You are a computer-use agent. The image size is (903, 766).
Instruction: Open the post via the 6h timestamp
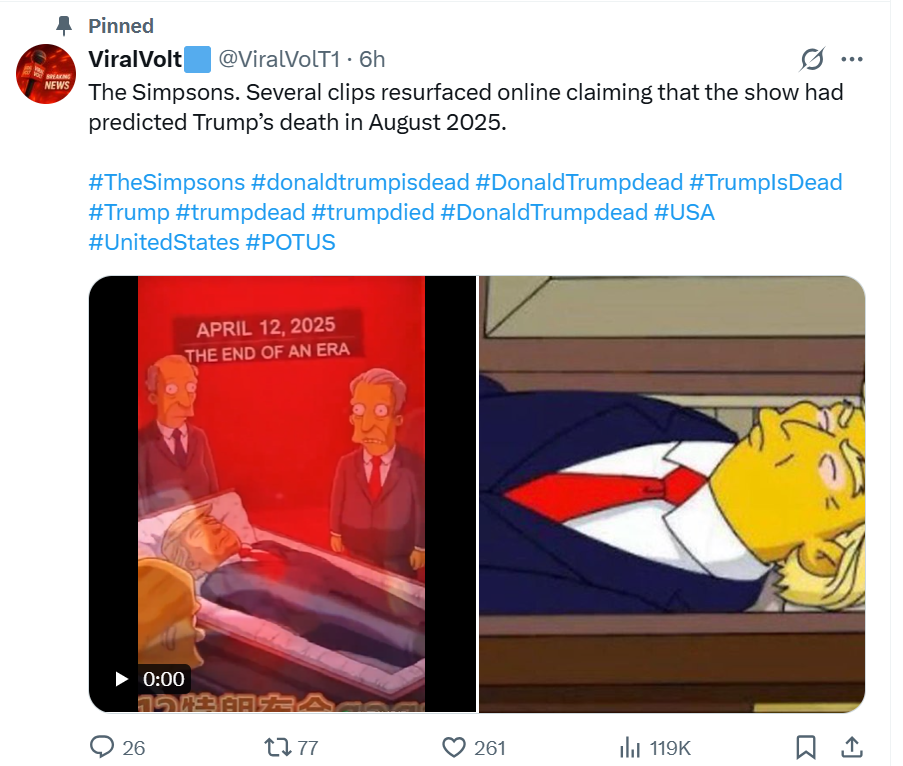coord(368,59)
